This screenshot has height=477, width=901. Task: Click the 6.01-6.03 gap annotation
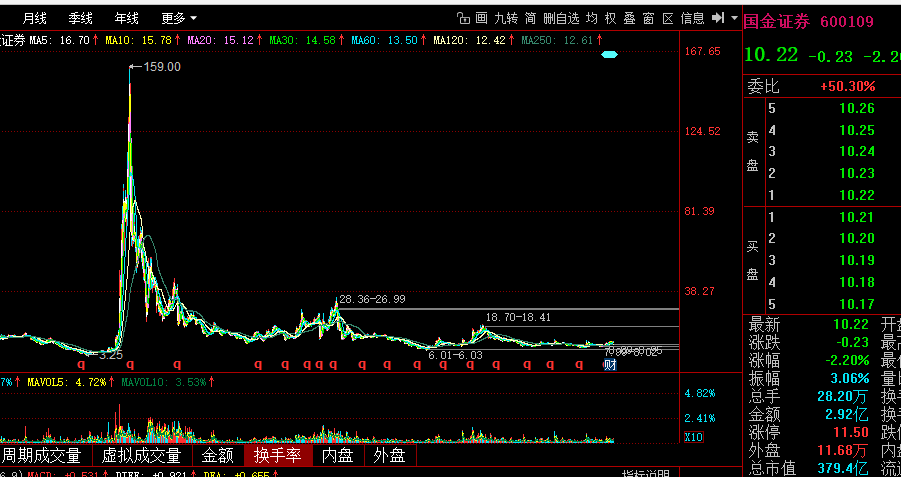(456, 356)
